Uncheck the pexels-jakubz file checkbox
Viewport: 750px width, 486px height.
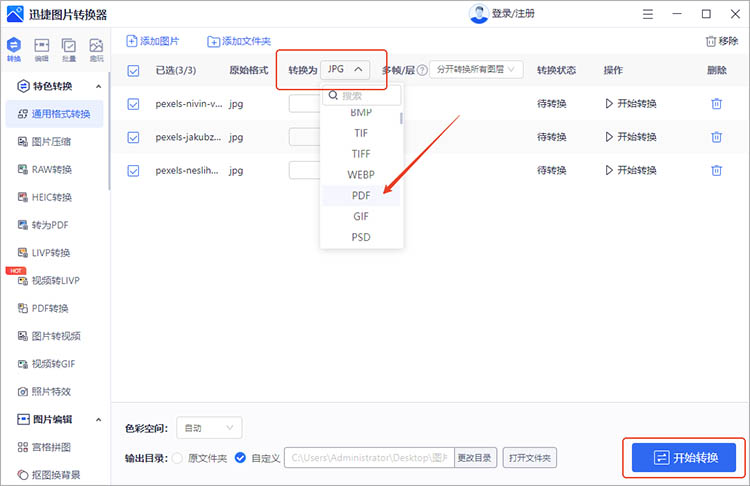133,137
